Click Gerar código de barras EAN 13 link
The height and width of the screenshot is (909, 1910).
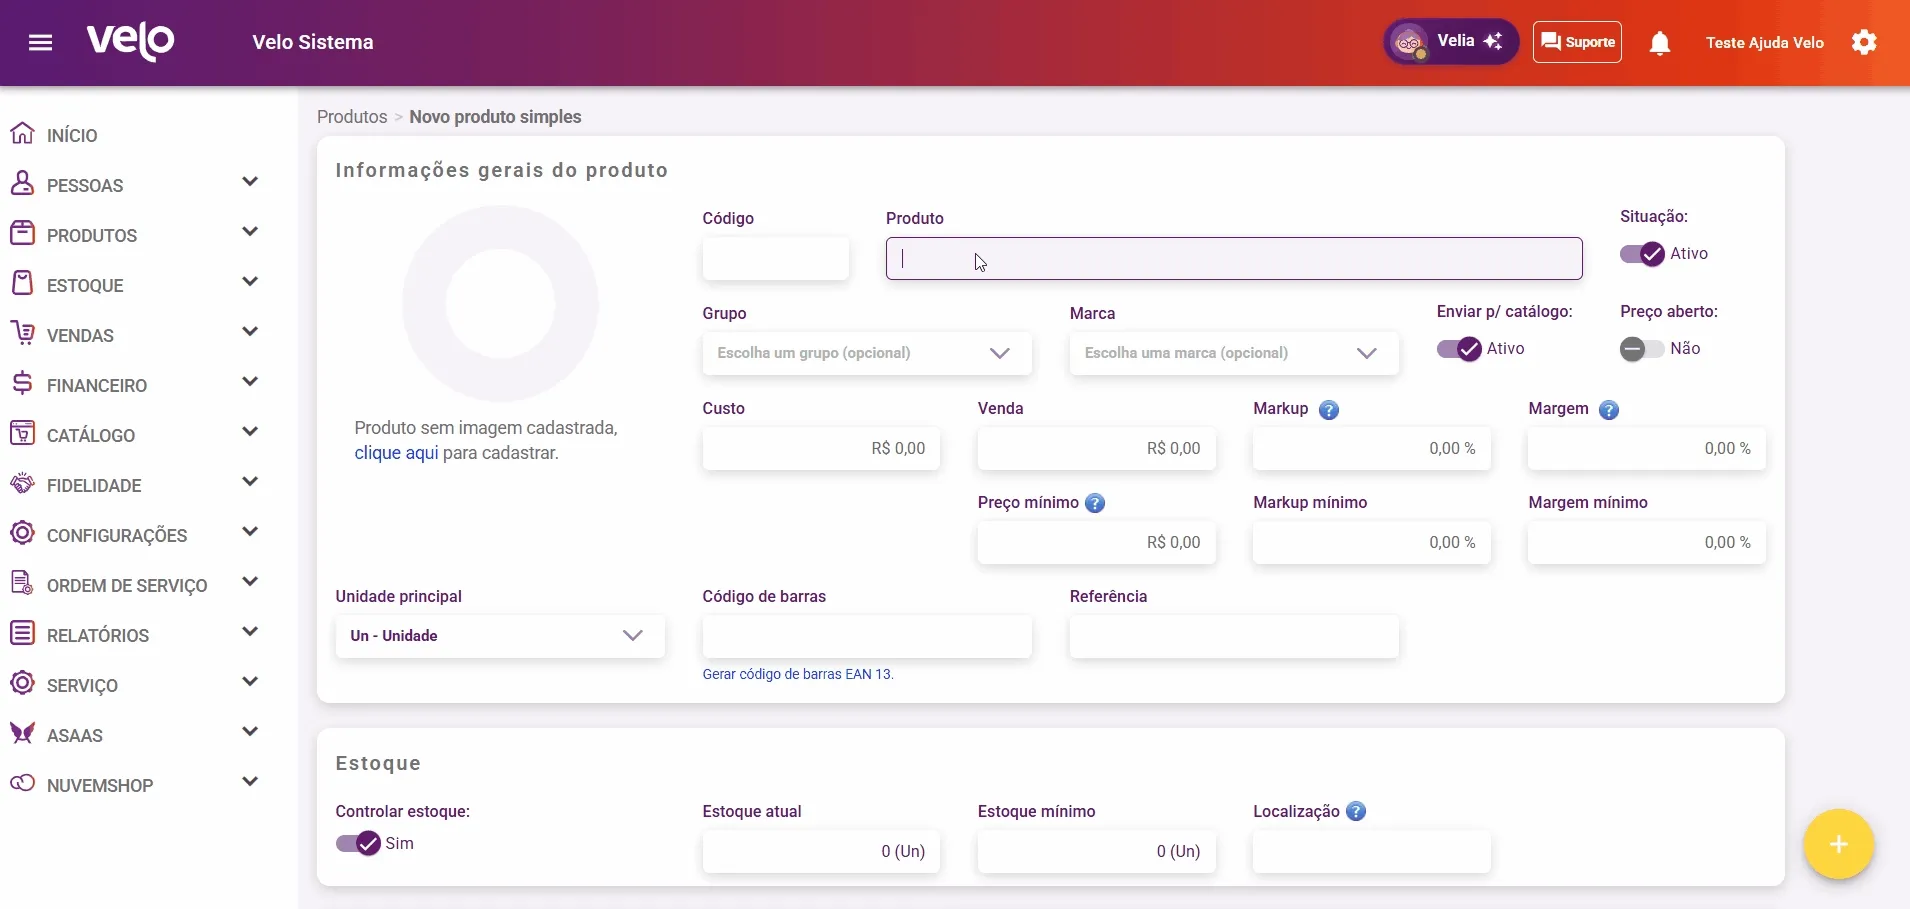tap(798, 674)
